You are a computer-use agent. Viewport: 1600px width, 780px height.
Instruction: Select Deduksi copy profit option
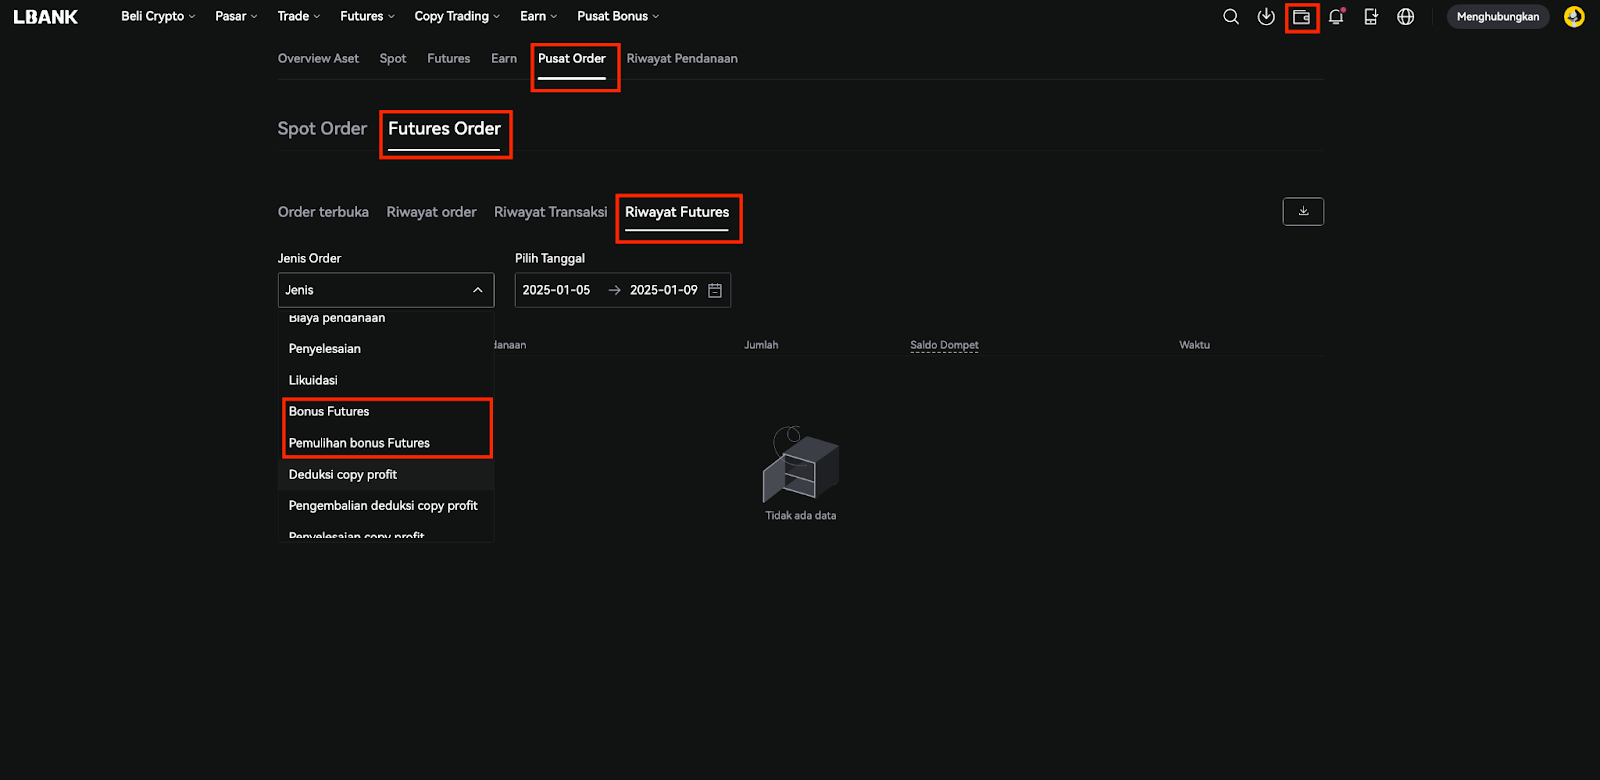343,475
